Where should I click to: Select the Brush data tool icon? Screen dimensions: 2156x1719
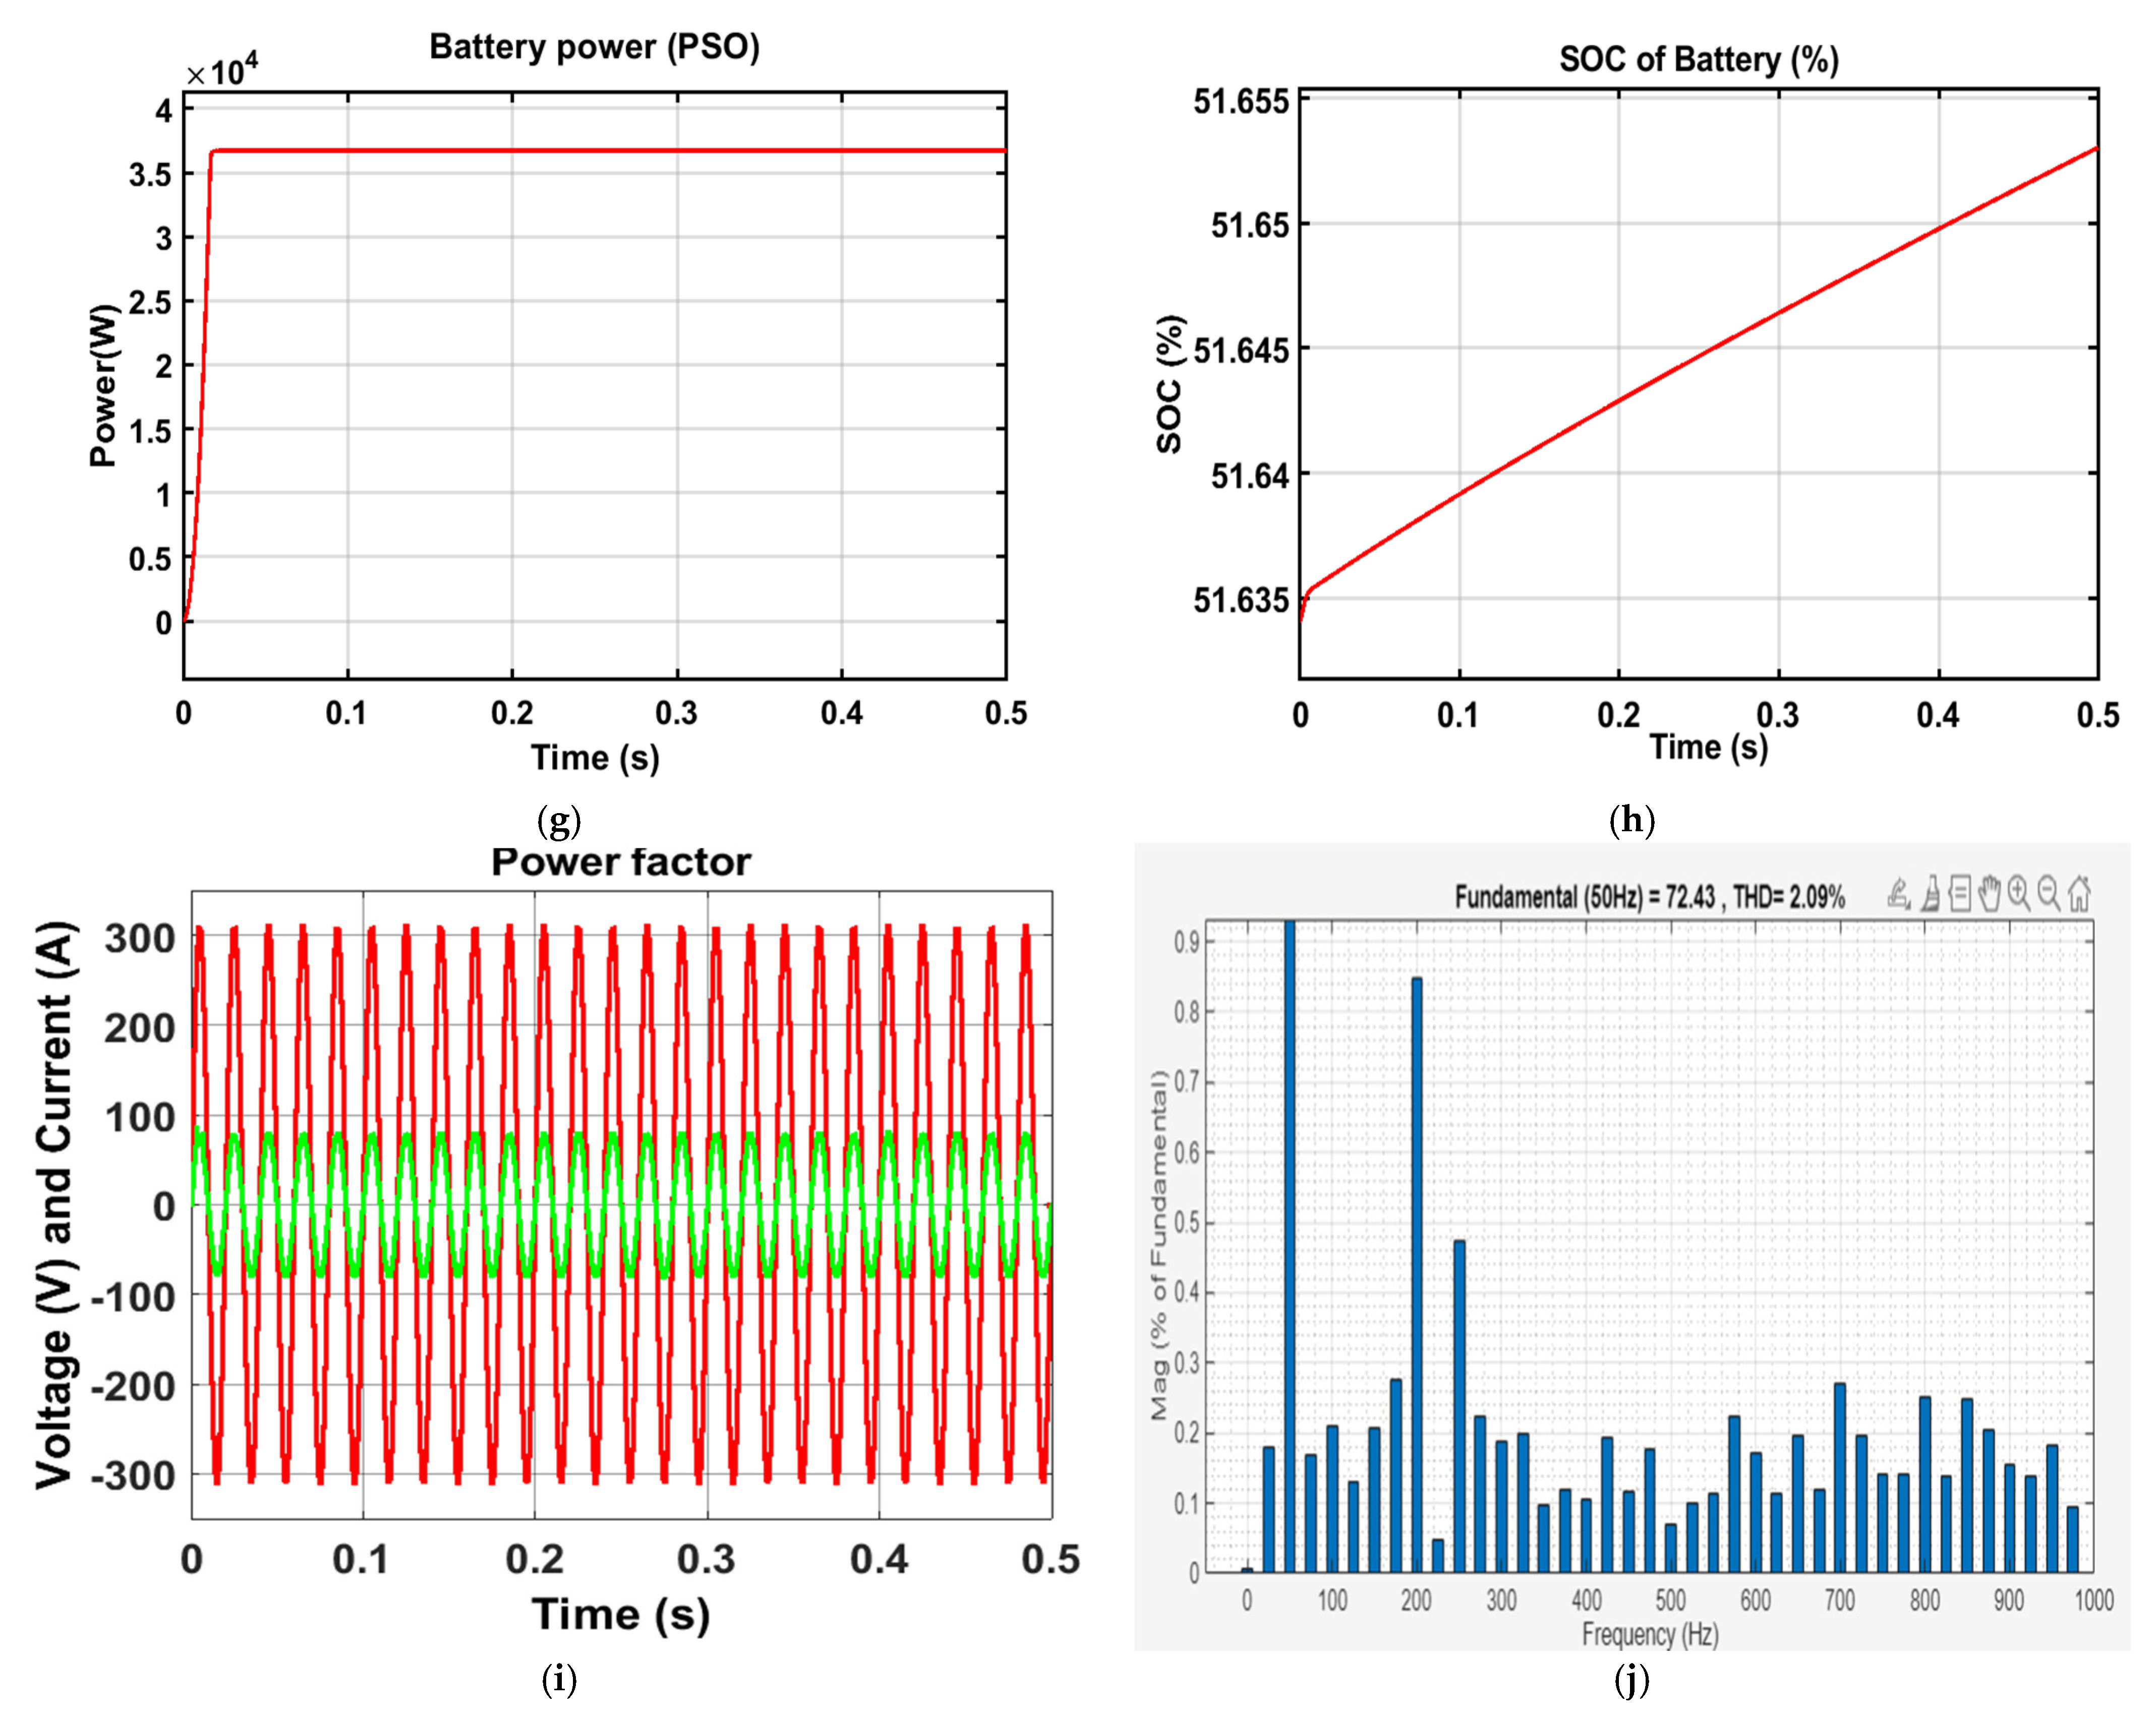pyautogui.click(x=1930, y=893)
